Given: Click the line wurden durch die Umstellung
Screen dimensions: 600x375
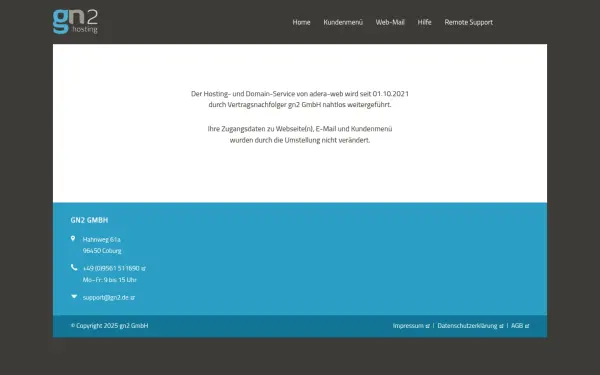Looking at the screenshot, I should (x=300, y=140).
